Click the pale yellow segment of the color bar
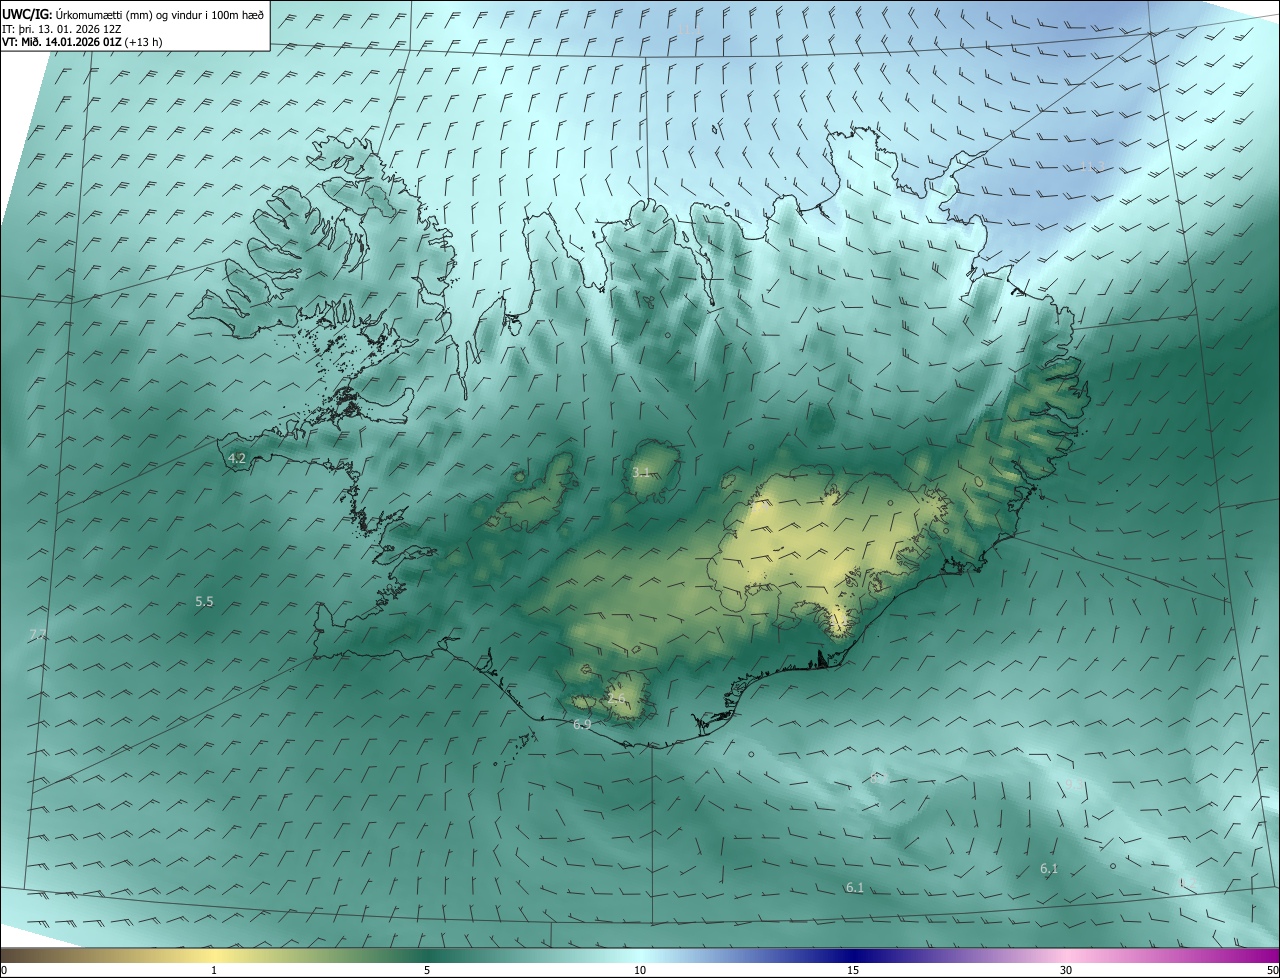1280x978 pixels. tap(214, 955)
